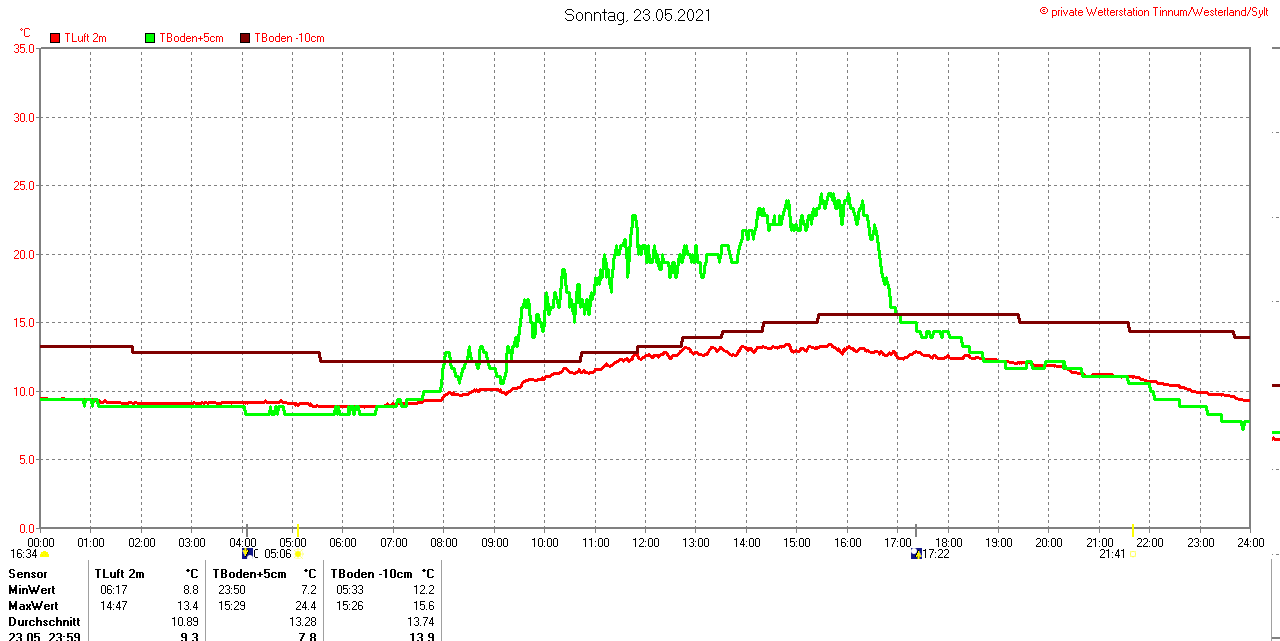Screen dimensions: 1280x641
Task: Click the dark red TBoden -10cm legend swatch
Action: coord(246,38)
